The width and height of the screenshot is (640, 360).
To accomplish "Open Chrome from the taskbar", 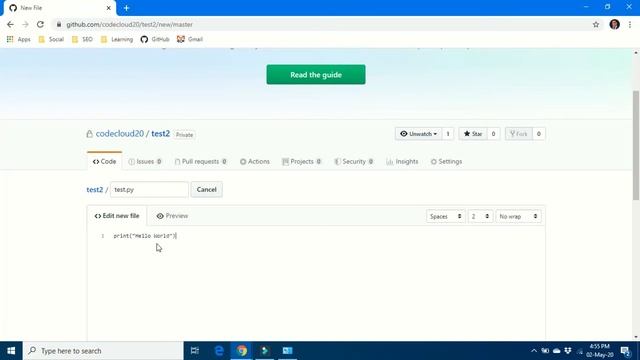I will point(242,351).
